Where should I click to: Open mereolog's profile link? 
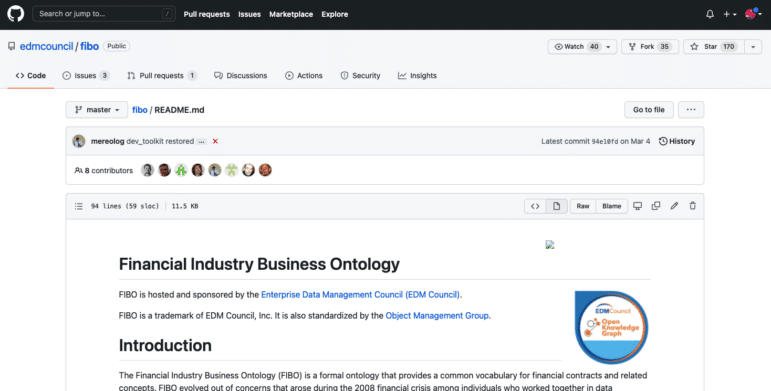click(x=108, y=141)
